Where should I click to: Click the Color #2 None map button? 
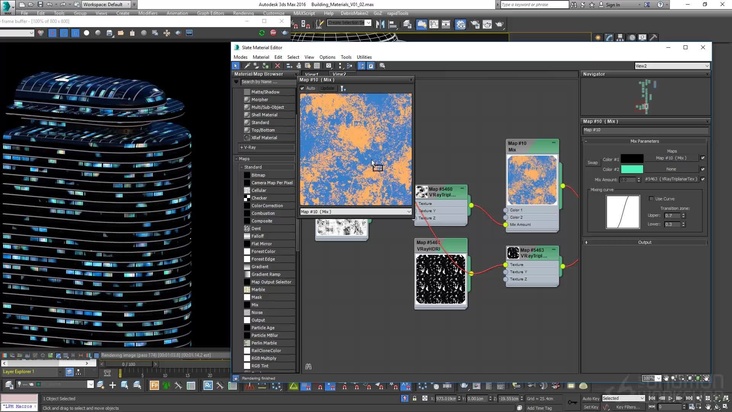[672, 168]
